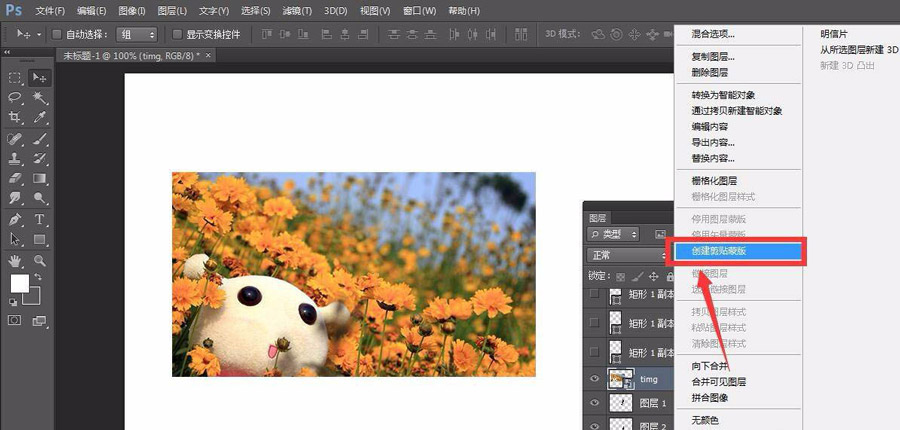This screenshot has height=430, width=900.
Task: Select the Healing Brush tool
Action: (x=15, y=139)
